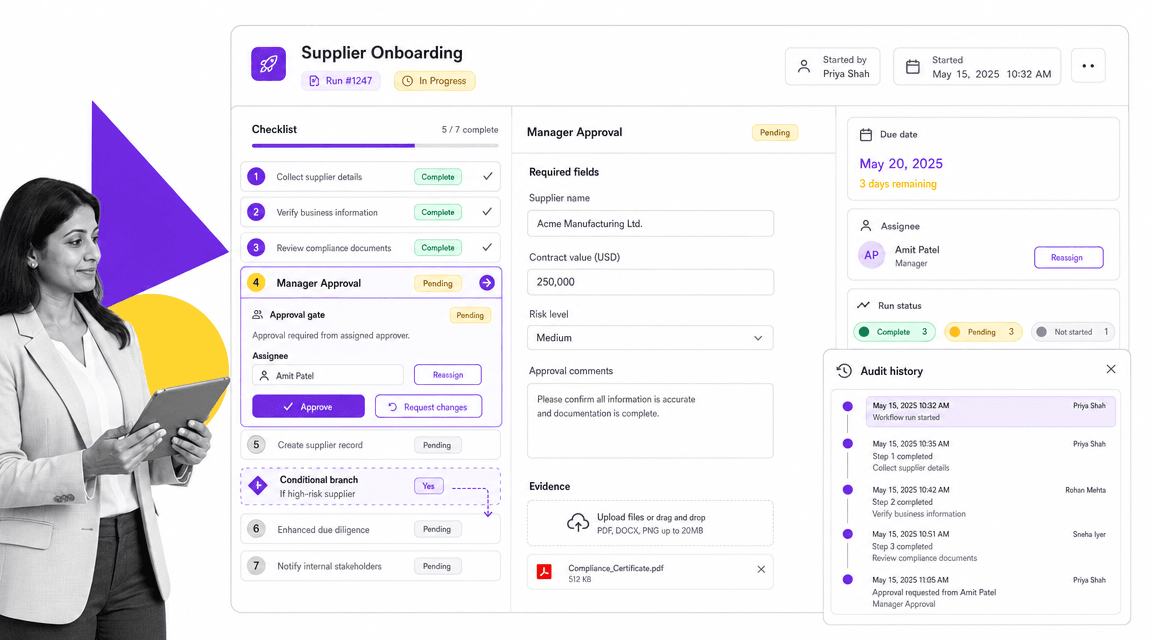Click the PDF icon of Compliance_Certificate

(x=544, y=572)
